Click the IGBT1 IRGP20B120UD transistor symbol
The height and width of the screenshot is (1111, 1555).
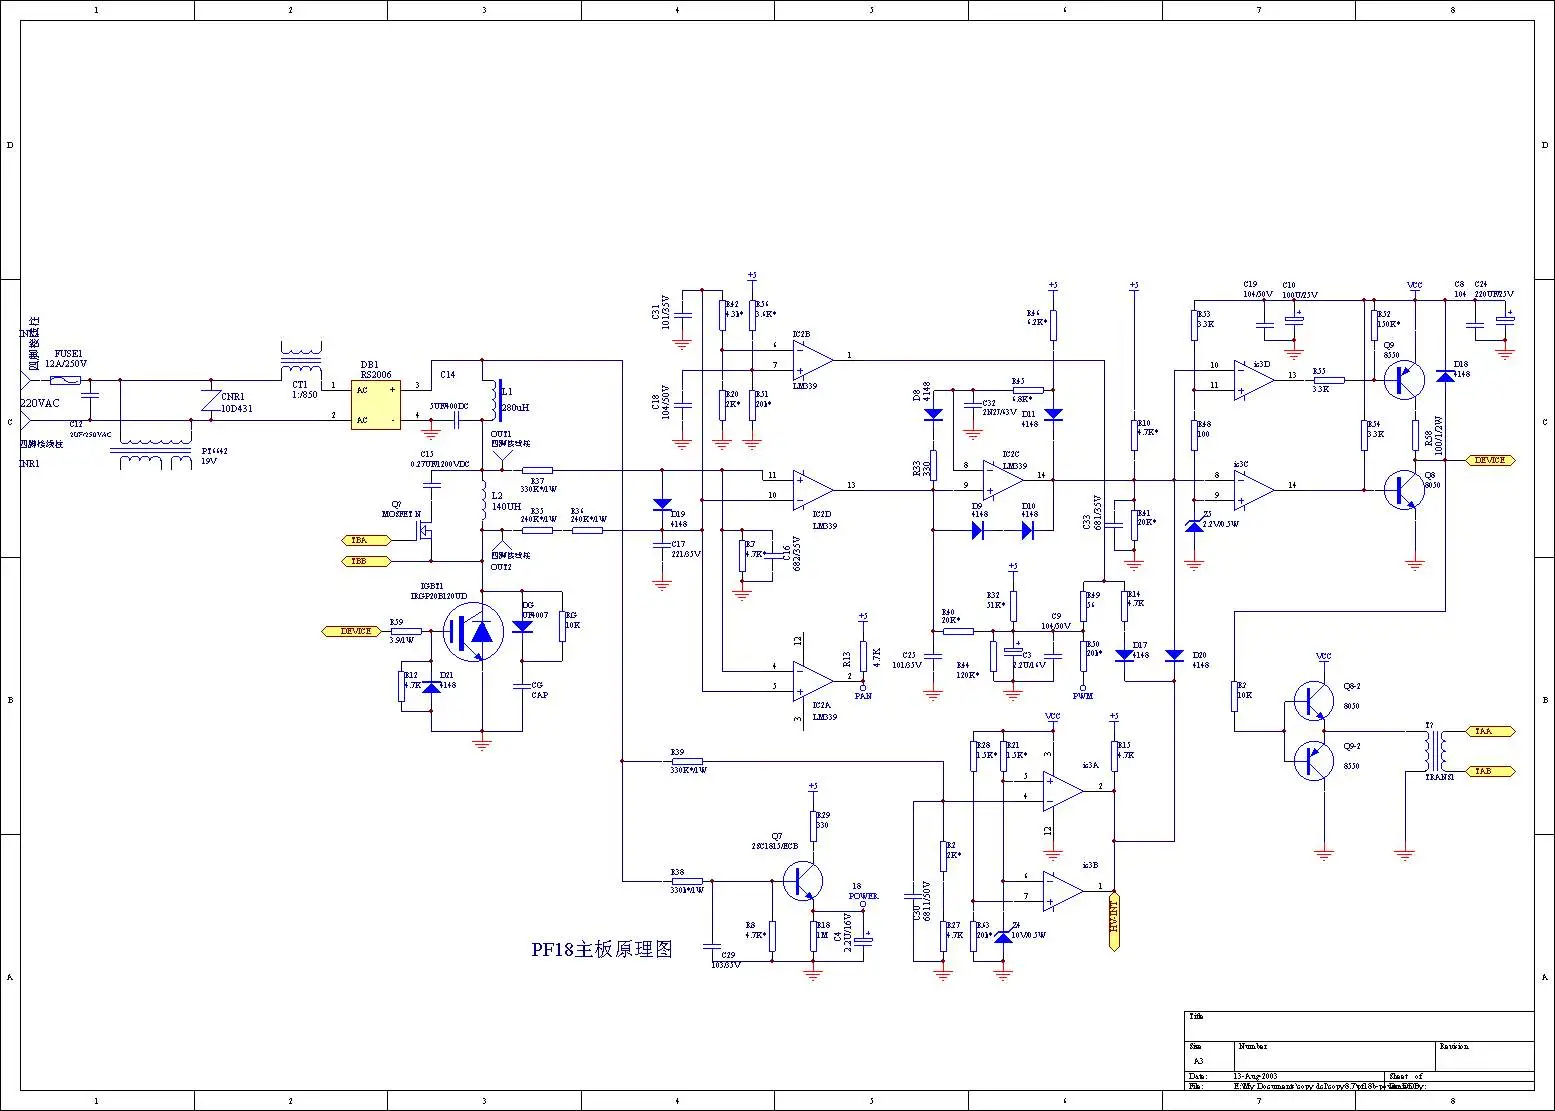pos(472,632)
